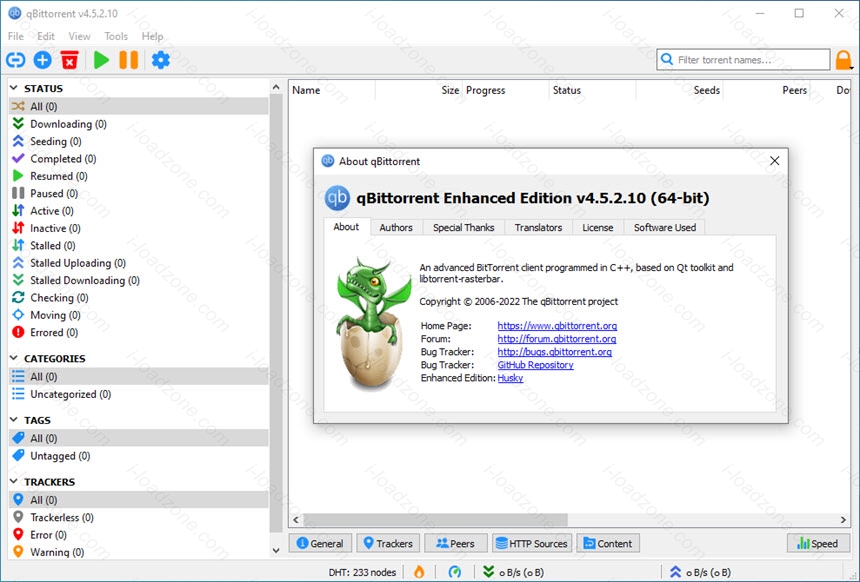The image size is (860, 582).
Task: Collapse the STATUS section
Action: [x=14, y=88]
